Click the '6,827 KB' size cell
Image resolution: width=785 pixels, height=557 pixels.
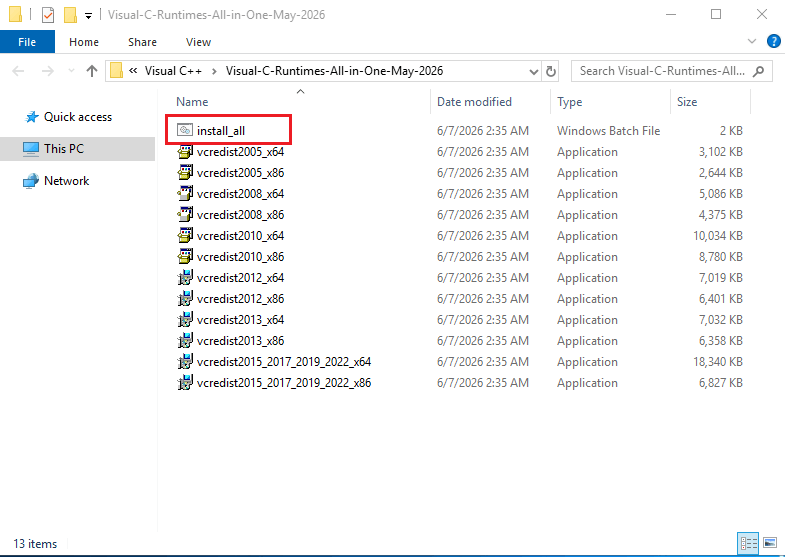click(721, 383)
